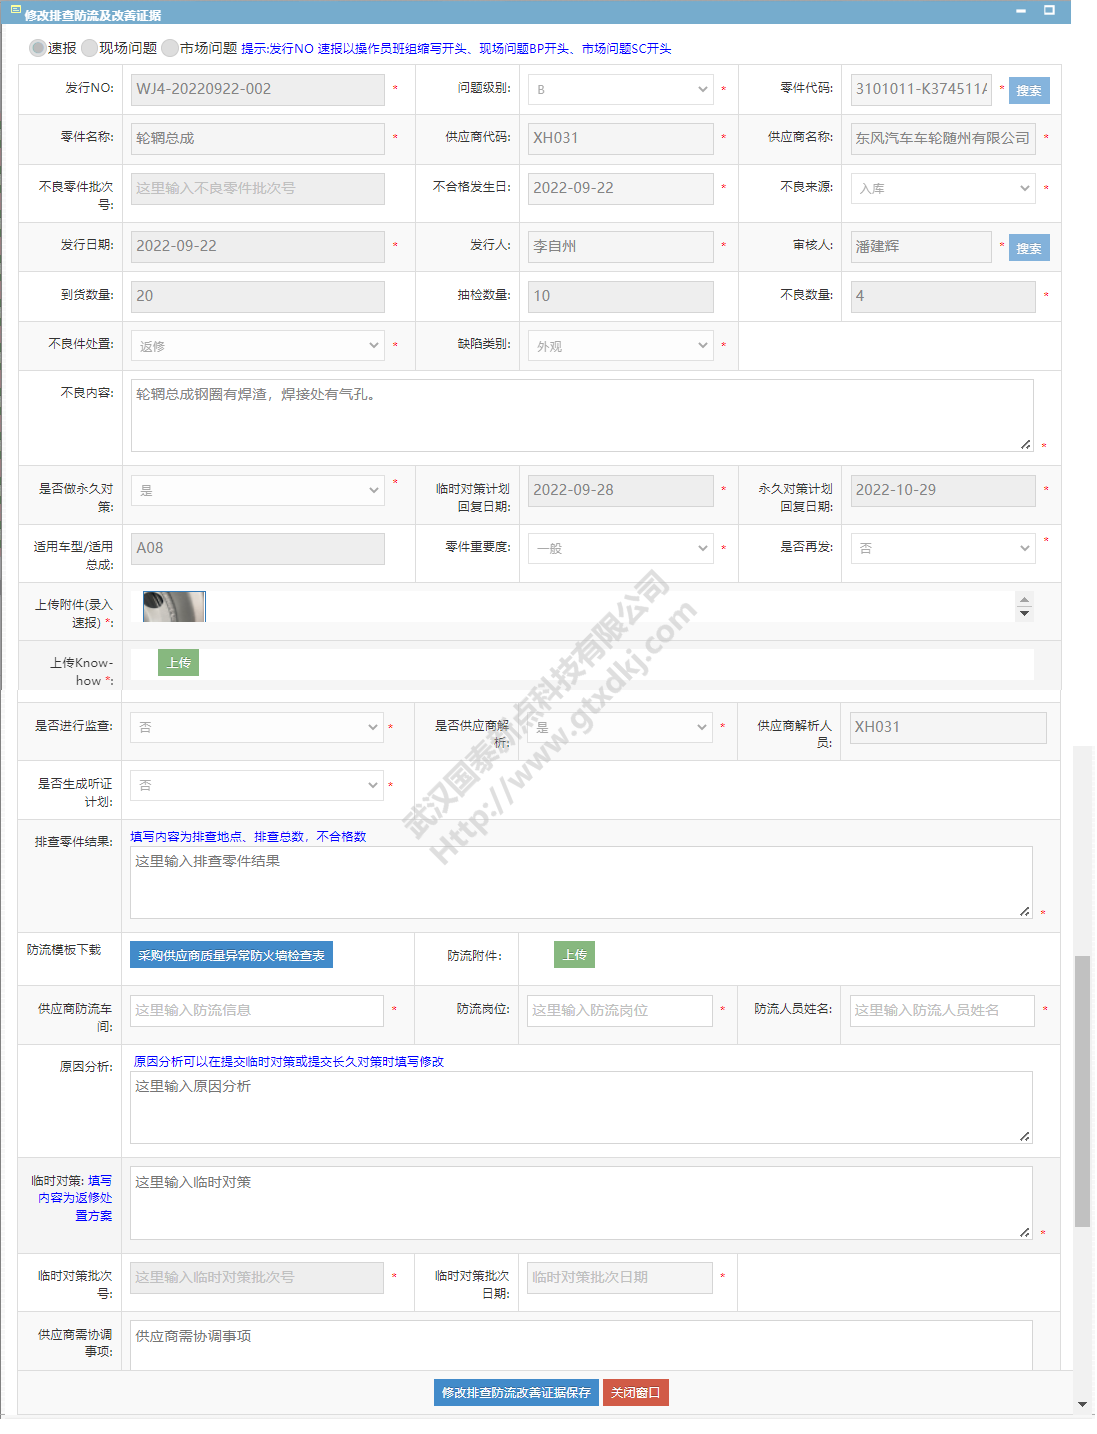Choose the 市场问题 radio option
This screenshot has height=1434, width=1097.
tap(170, 48)
